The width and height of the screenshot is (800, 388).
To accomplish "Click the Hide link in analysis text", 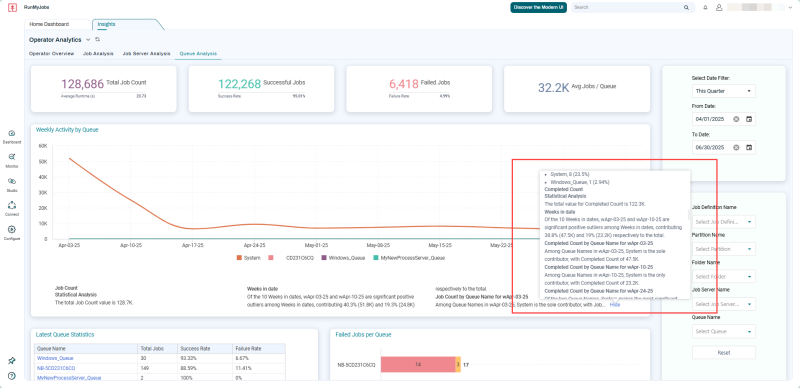I will pyautogui.click(x=615, y=304).
